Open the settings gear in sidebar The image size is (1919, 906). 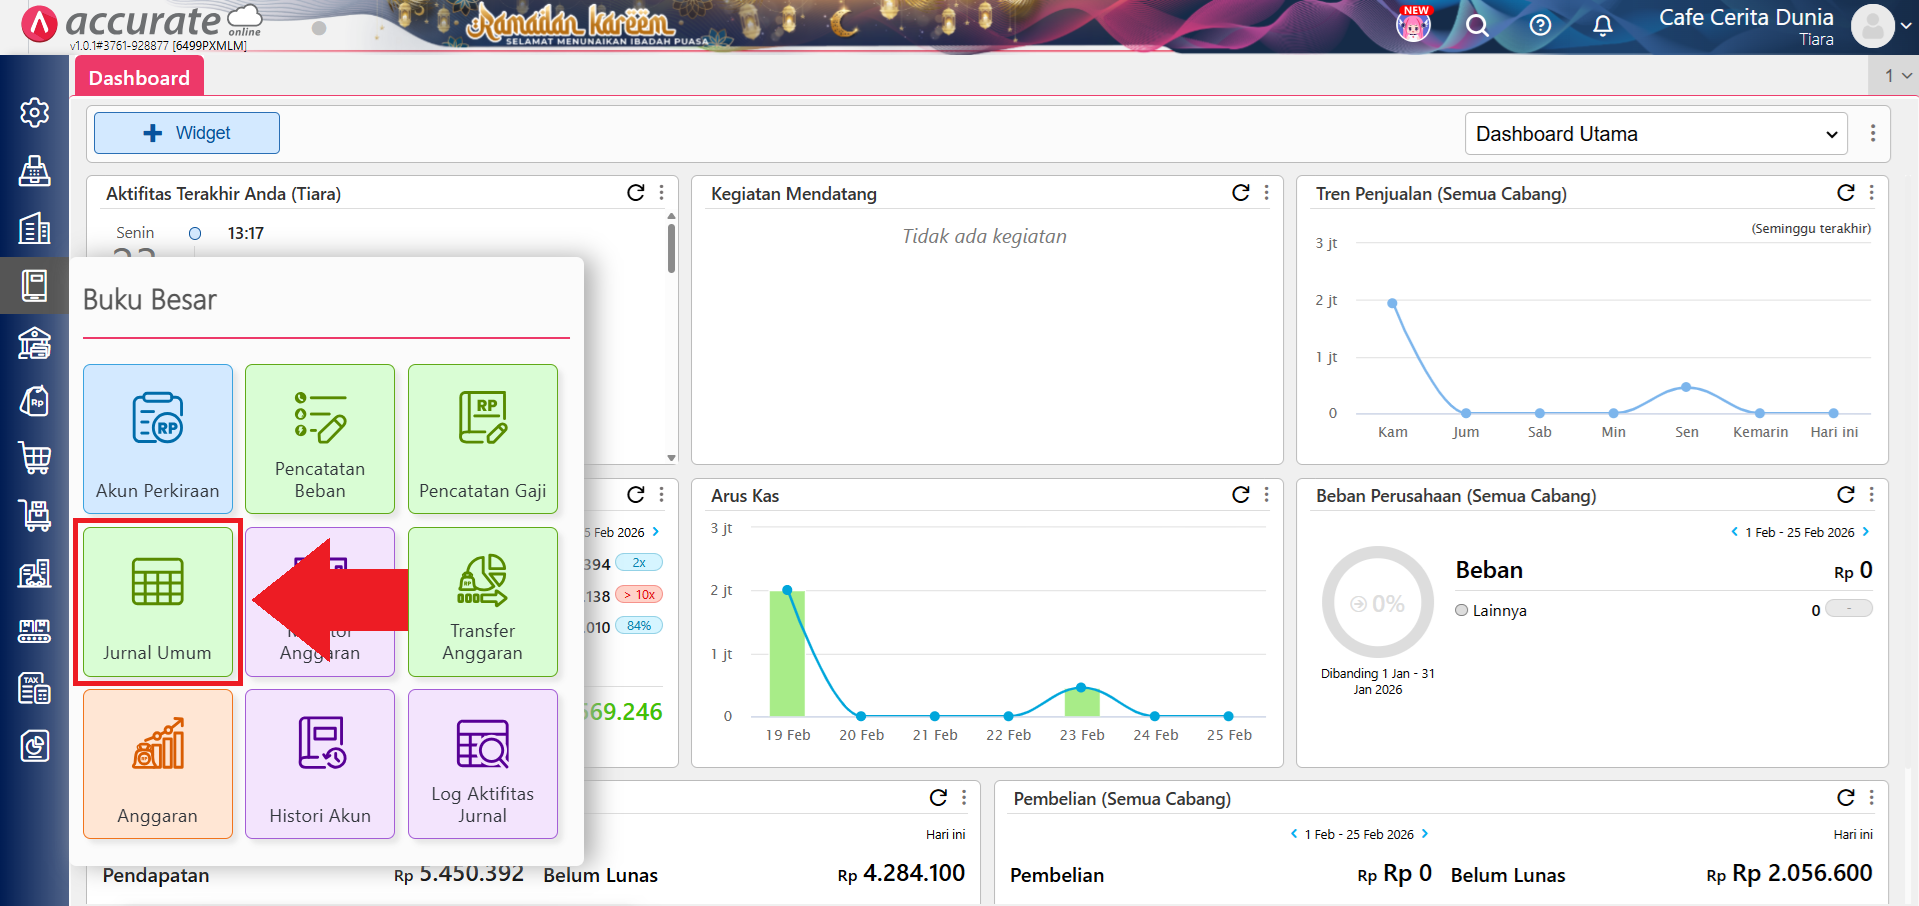pos(35,113)
